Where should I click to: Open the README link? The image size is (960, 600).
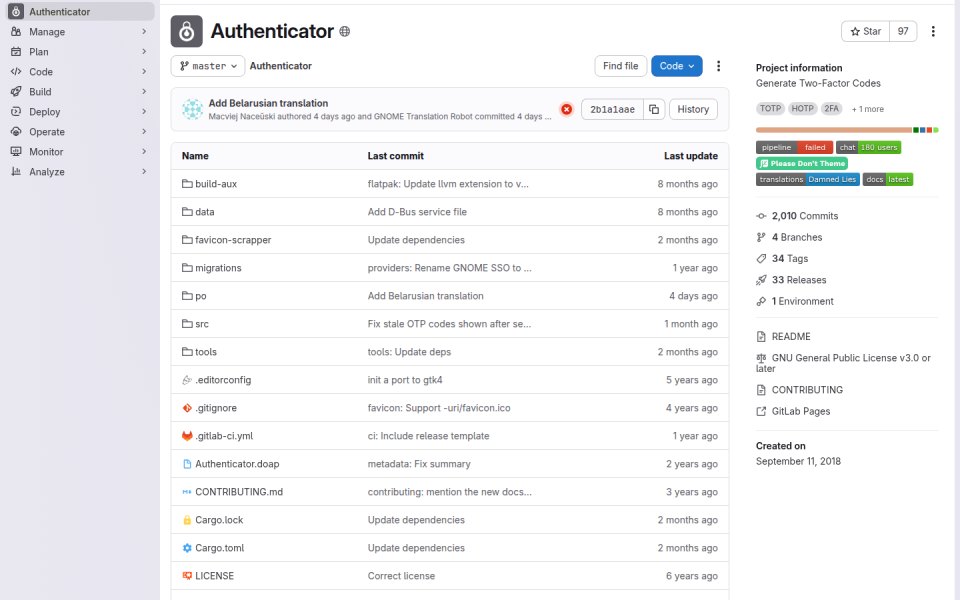(791, 337)
